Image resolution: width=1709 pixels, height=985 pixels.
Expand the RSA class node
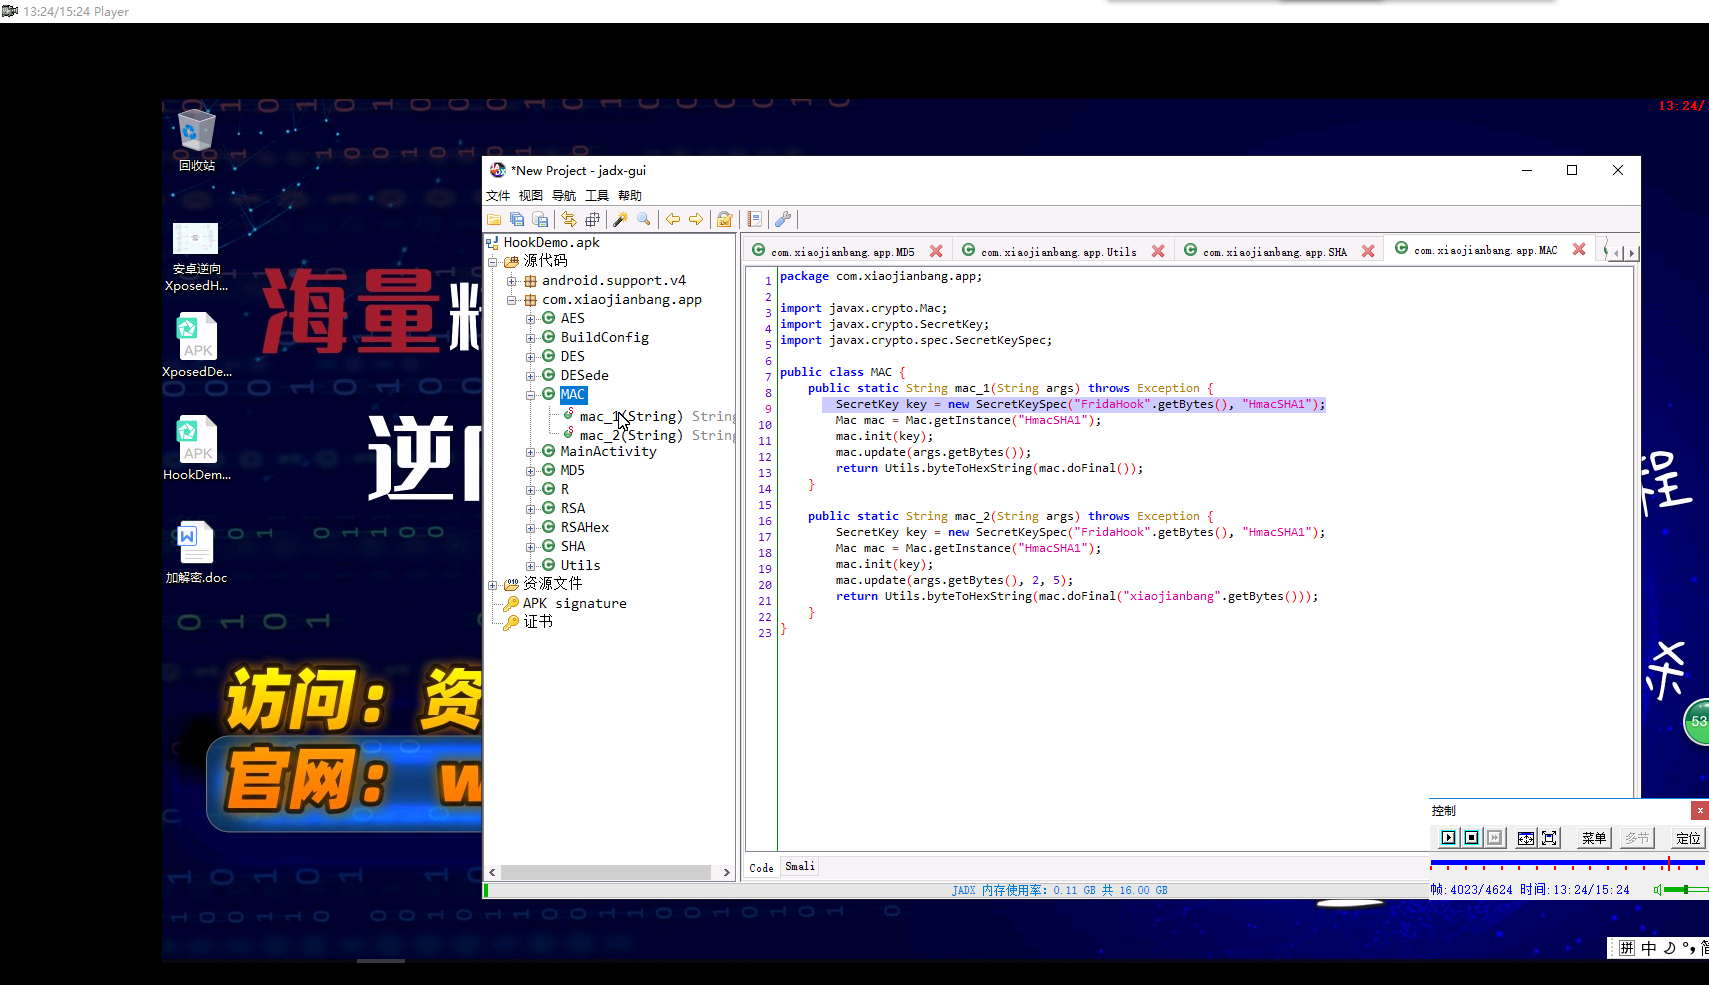point(531,509)
